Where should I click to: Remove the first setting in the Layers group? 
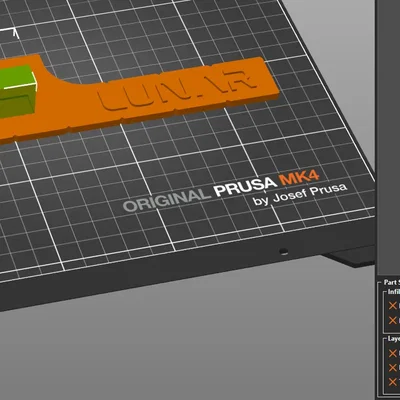tap(393, 353)
